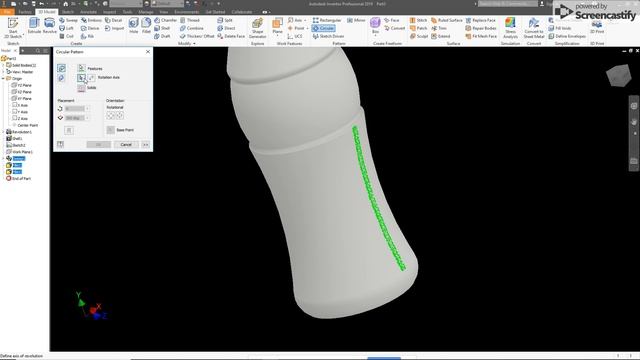The height and width of the screenshot is (360, 640).
Task: Click the Direct edit tool
Action: 226,28
